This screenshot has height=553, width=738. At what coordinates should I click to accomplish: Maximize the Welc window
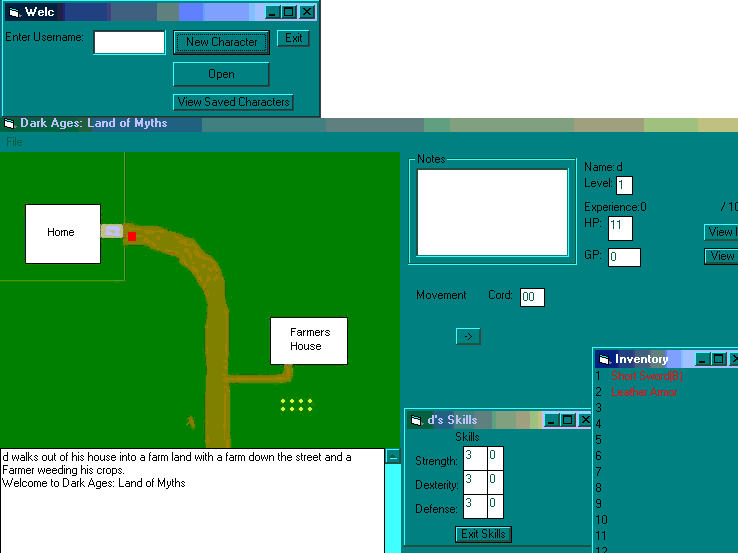tap(289, 12)
